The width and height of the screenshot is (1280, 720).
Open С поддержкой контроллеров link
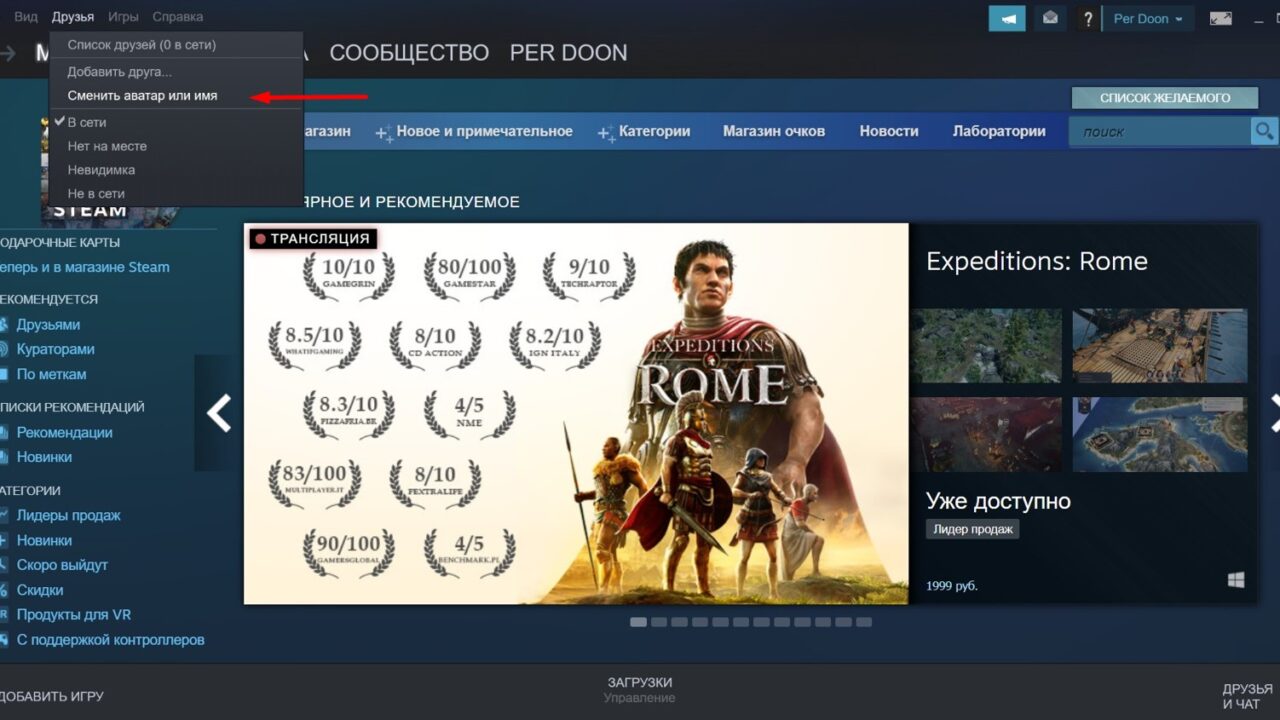coord(110,640)
